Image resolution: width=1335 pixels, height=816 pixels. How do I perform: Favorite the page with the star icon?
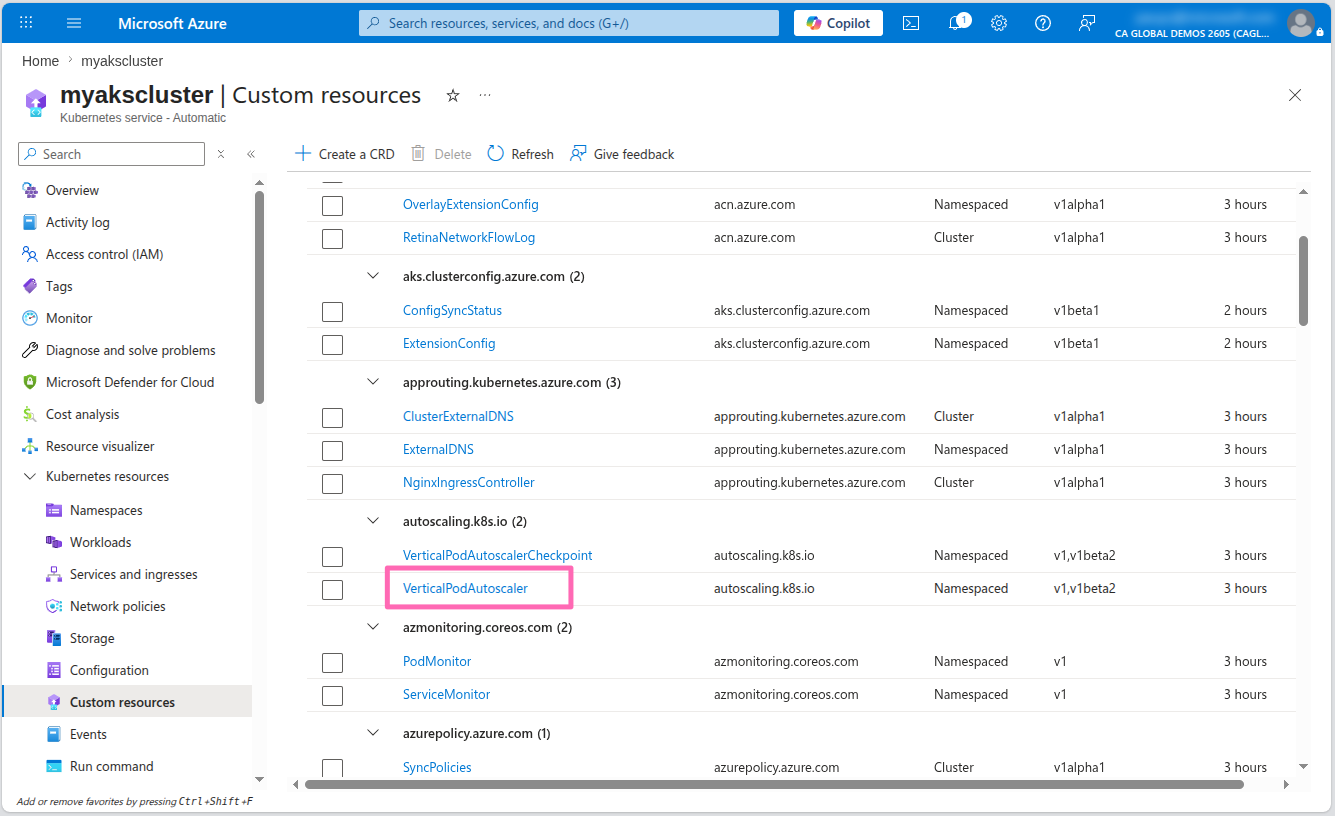coord(453,95)
